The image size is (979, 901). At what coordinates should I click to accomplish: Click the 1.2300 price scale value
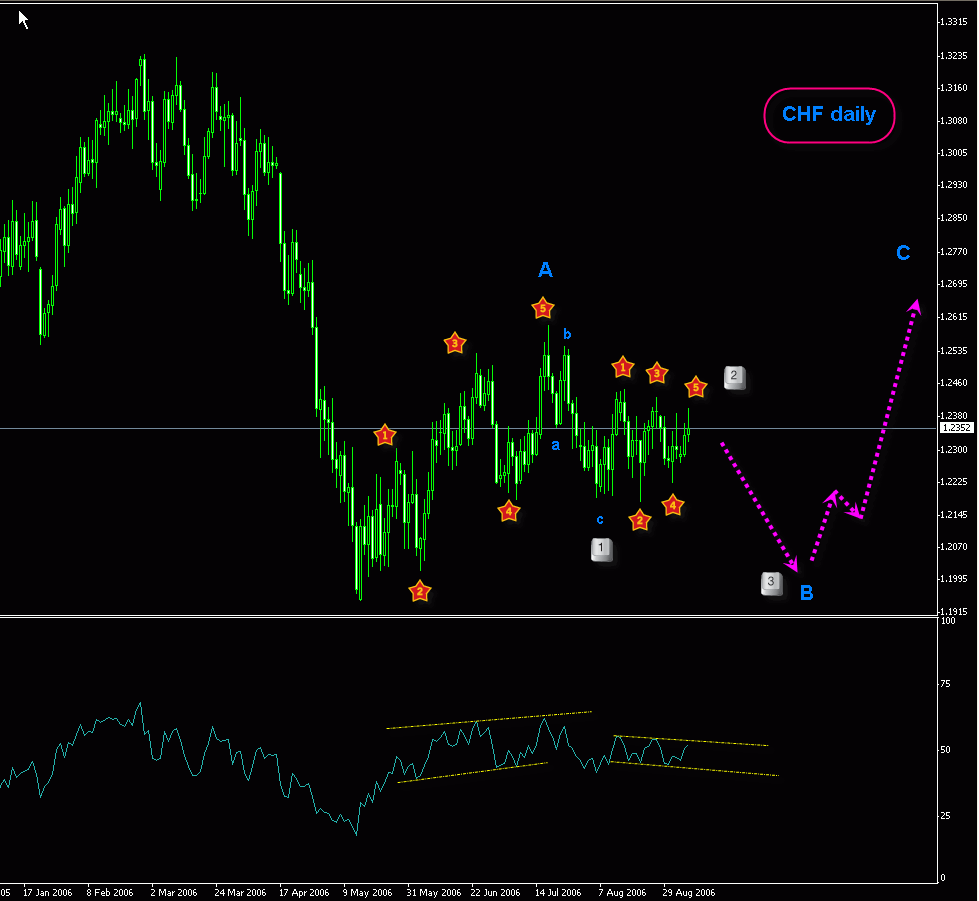coord(954,450)
